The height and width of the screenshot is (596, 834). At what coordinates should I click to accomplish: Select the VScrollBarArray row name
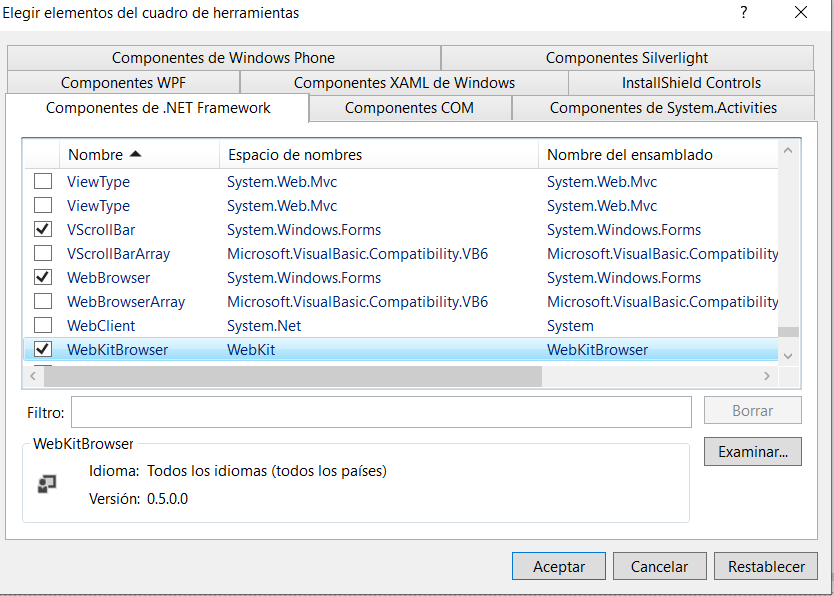click(x=119, y=254)
